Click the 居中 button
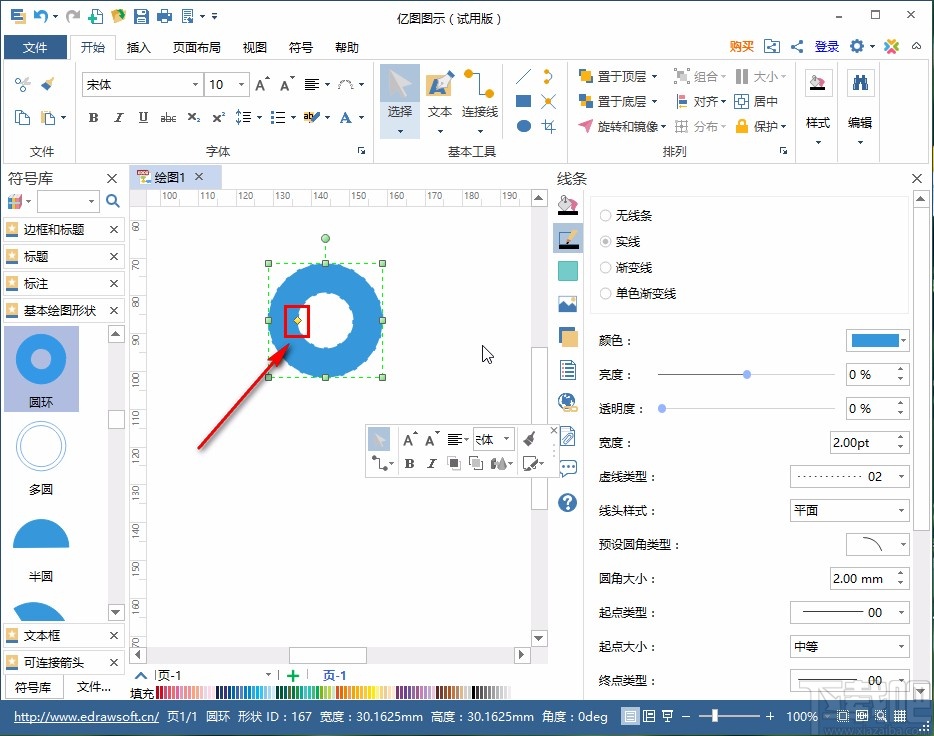This screenshot has height=736, width=934. click(x=756, y=102)
